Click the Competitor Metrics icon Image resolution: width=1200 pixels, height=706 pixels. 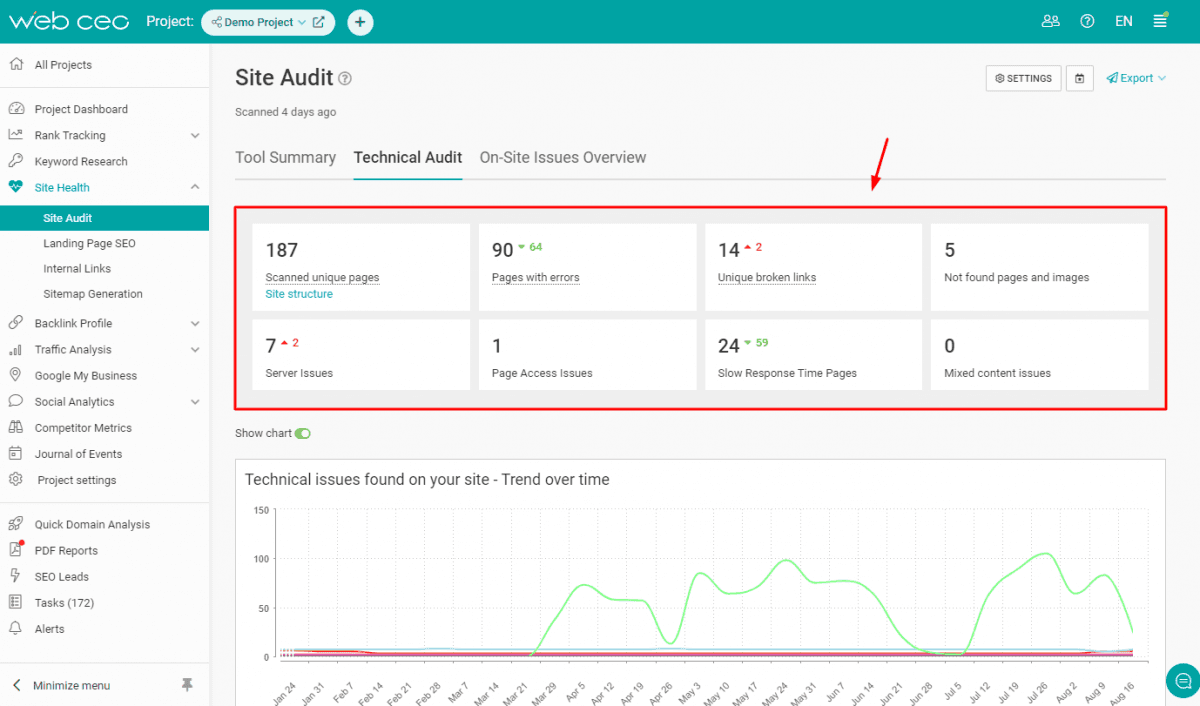(x=15, y=427)
